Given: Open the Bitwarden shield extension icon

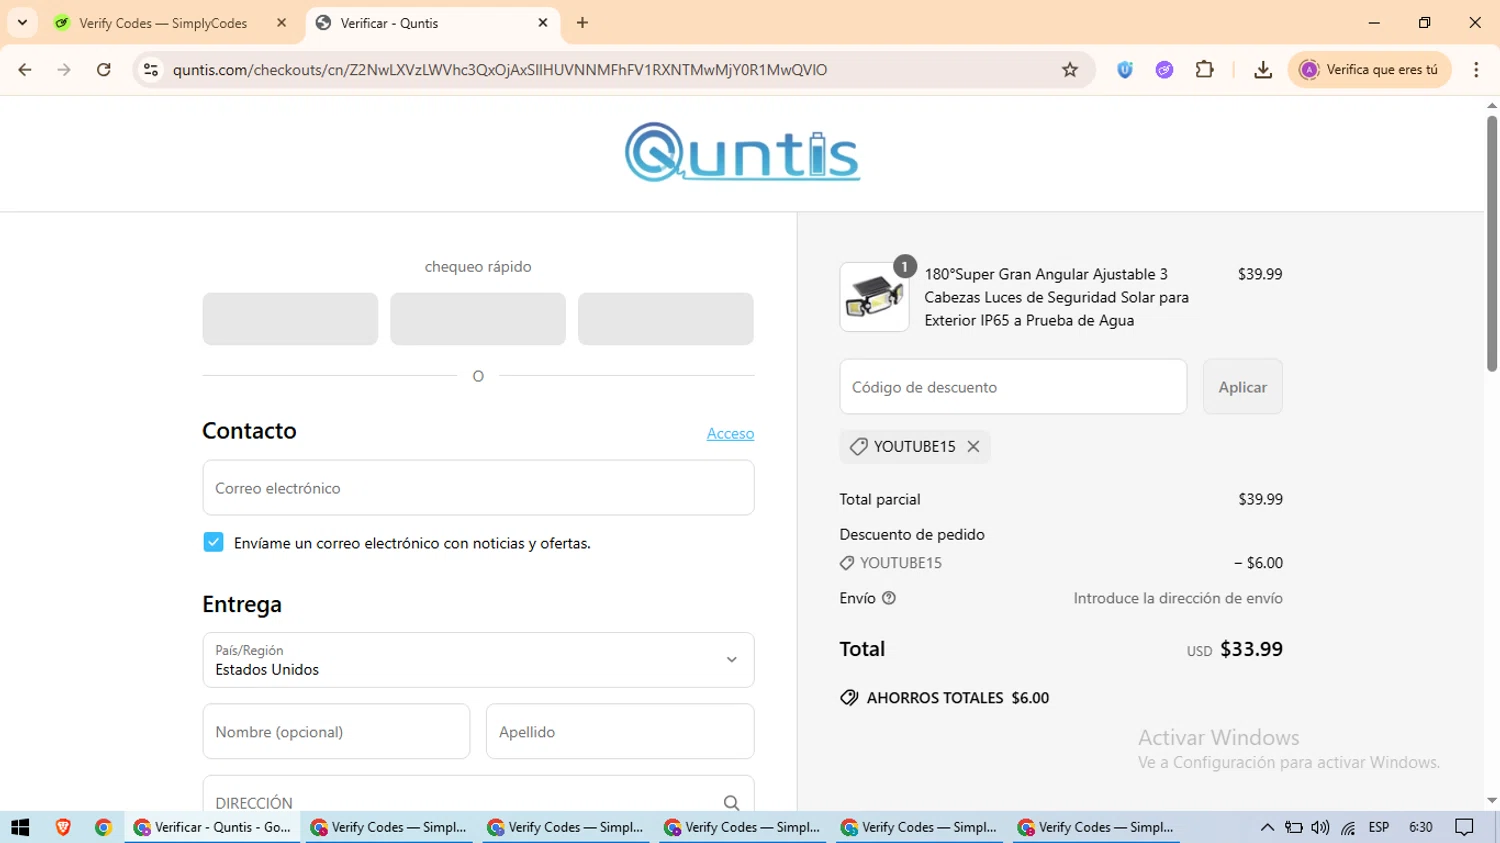Looking at the screenshot, I should click(x=1125, y=70).
